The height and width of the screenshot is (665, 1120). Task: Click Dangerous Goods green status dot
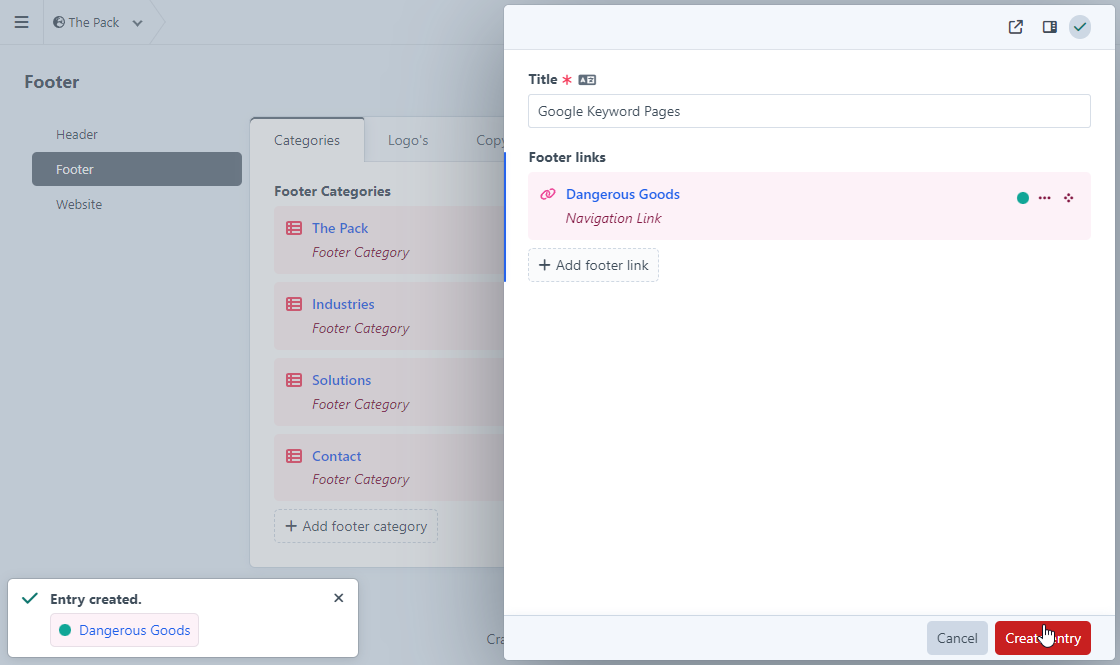click(x=1022, y=198)
